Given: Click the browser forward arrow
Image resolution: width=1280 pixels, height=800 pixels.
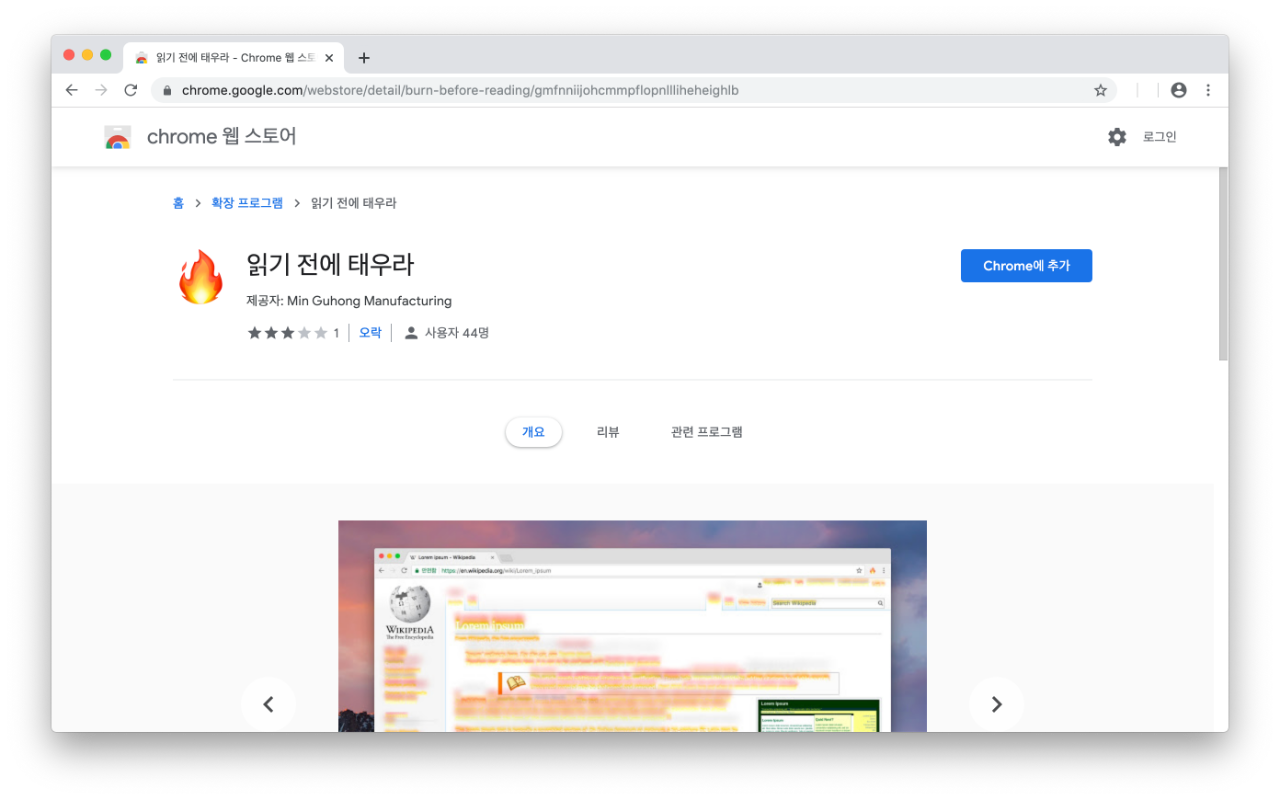Looking at the screenshot, I should 101,90.
